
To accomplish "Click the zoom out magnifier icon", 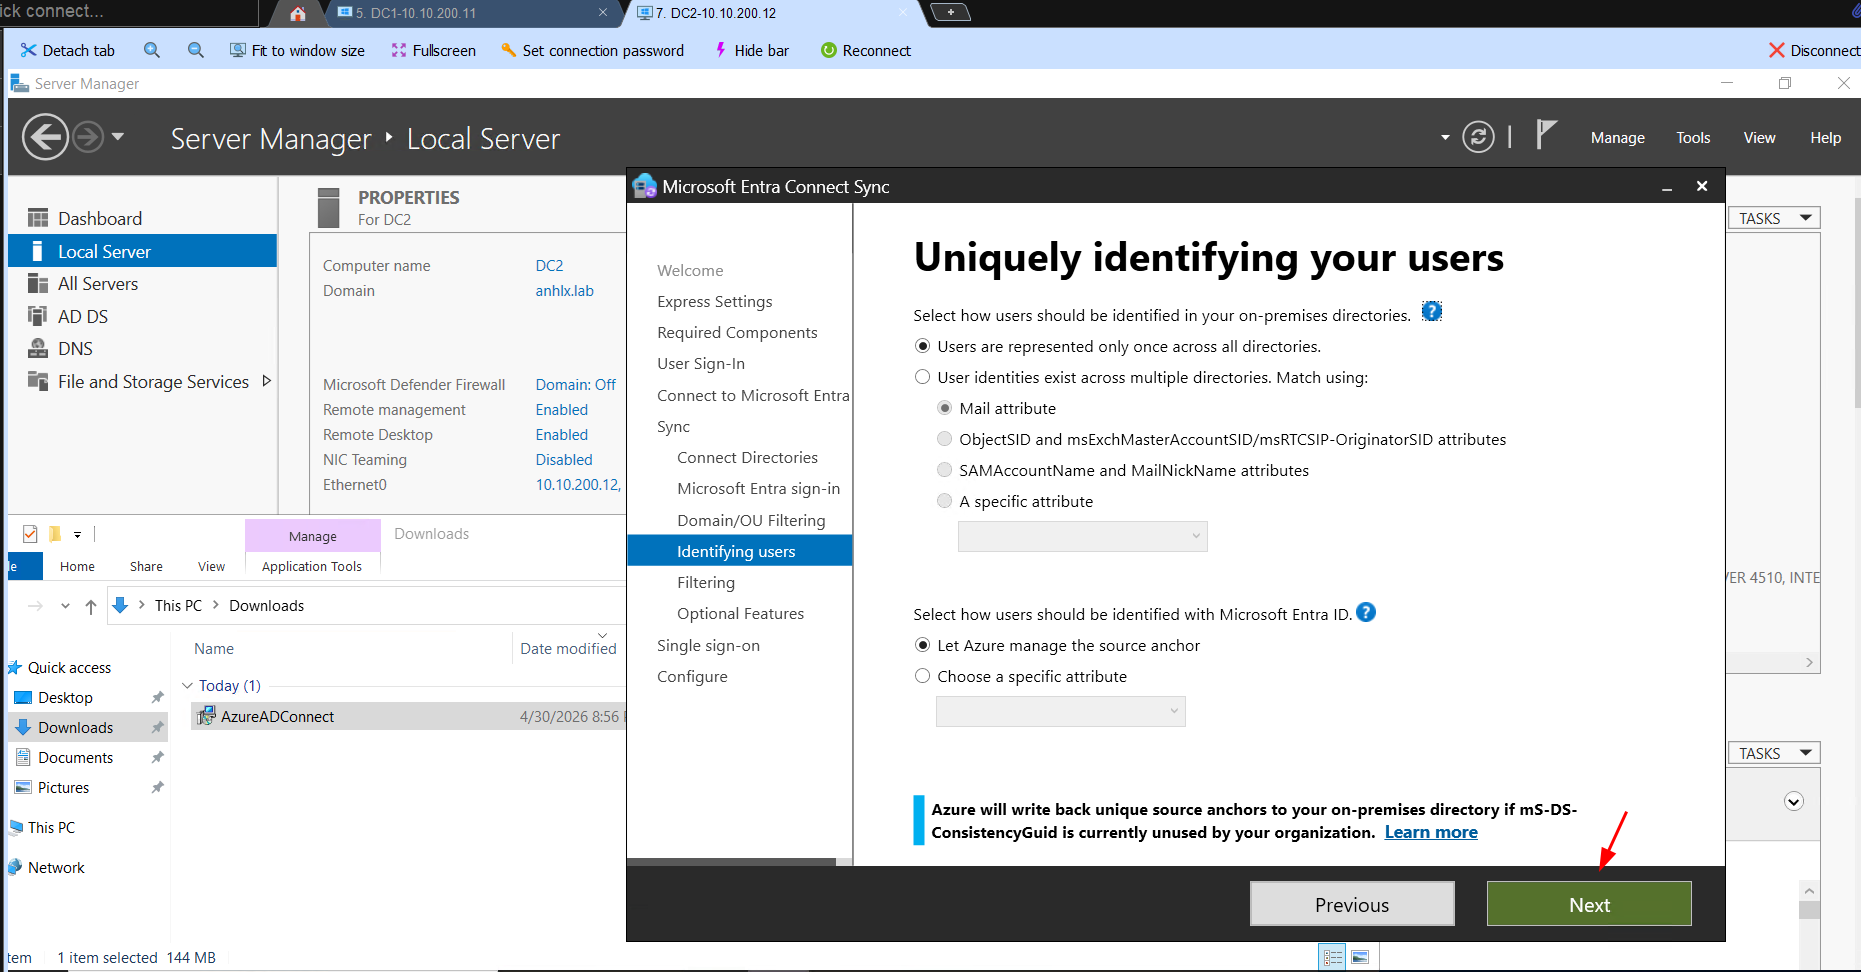I will pos(196,50).
